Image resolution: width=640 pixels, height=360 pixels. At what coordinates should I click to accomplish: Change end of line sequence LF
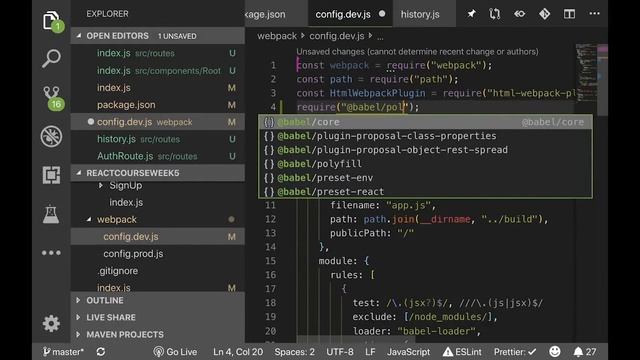370,351
